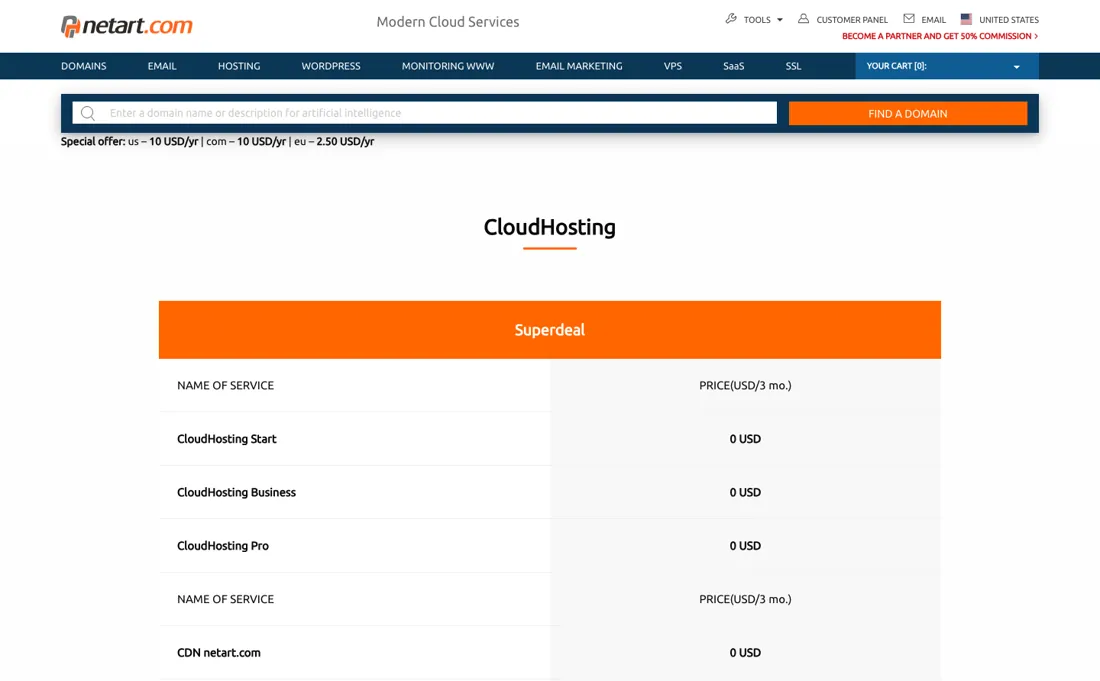Screen dimensions: 1100x681
Task: Click the United States flag icon
Action: click(966, 19)
